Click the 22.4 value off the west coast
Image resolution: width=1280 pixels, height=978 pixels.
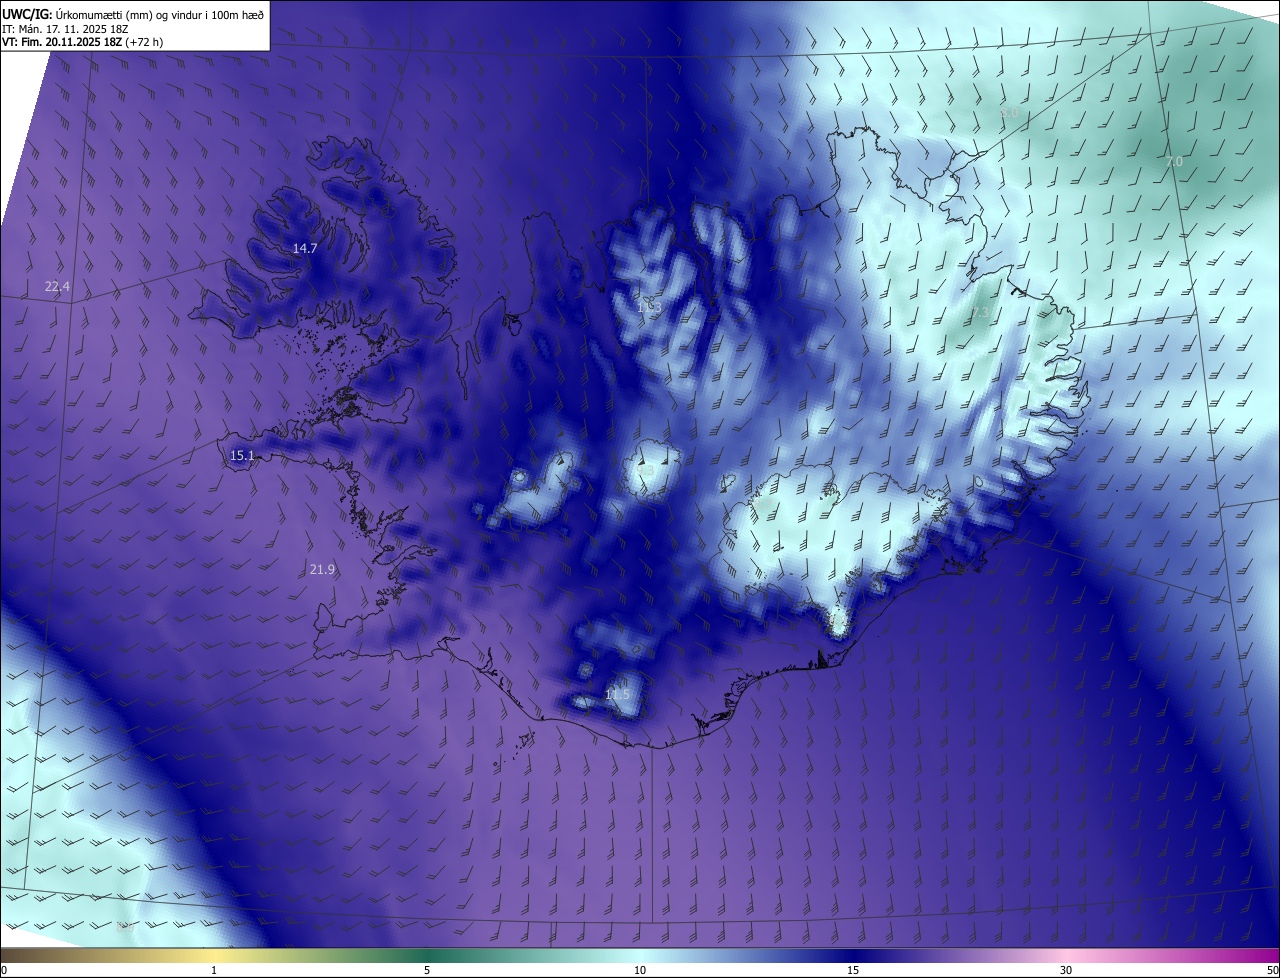(x=57, y=287)
